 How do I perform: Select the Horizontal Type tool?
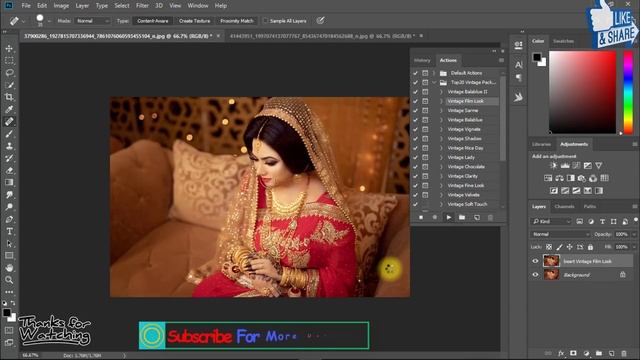[x=9, y=231]
